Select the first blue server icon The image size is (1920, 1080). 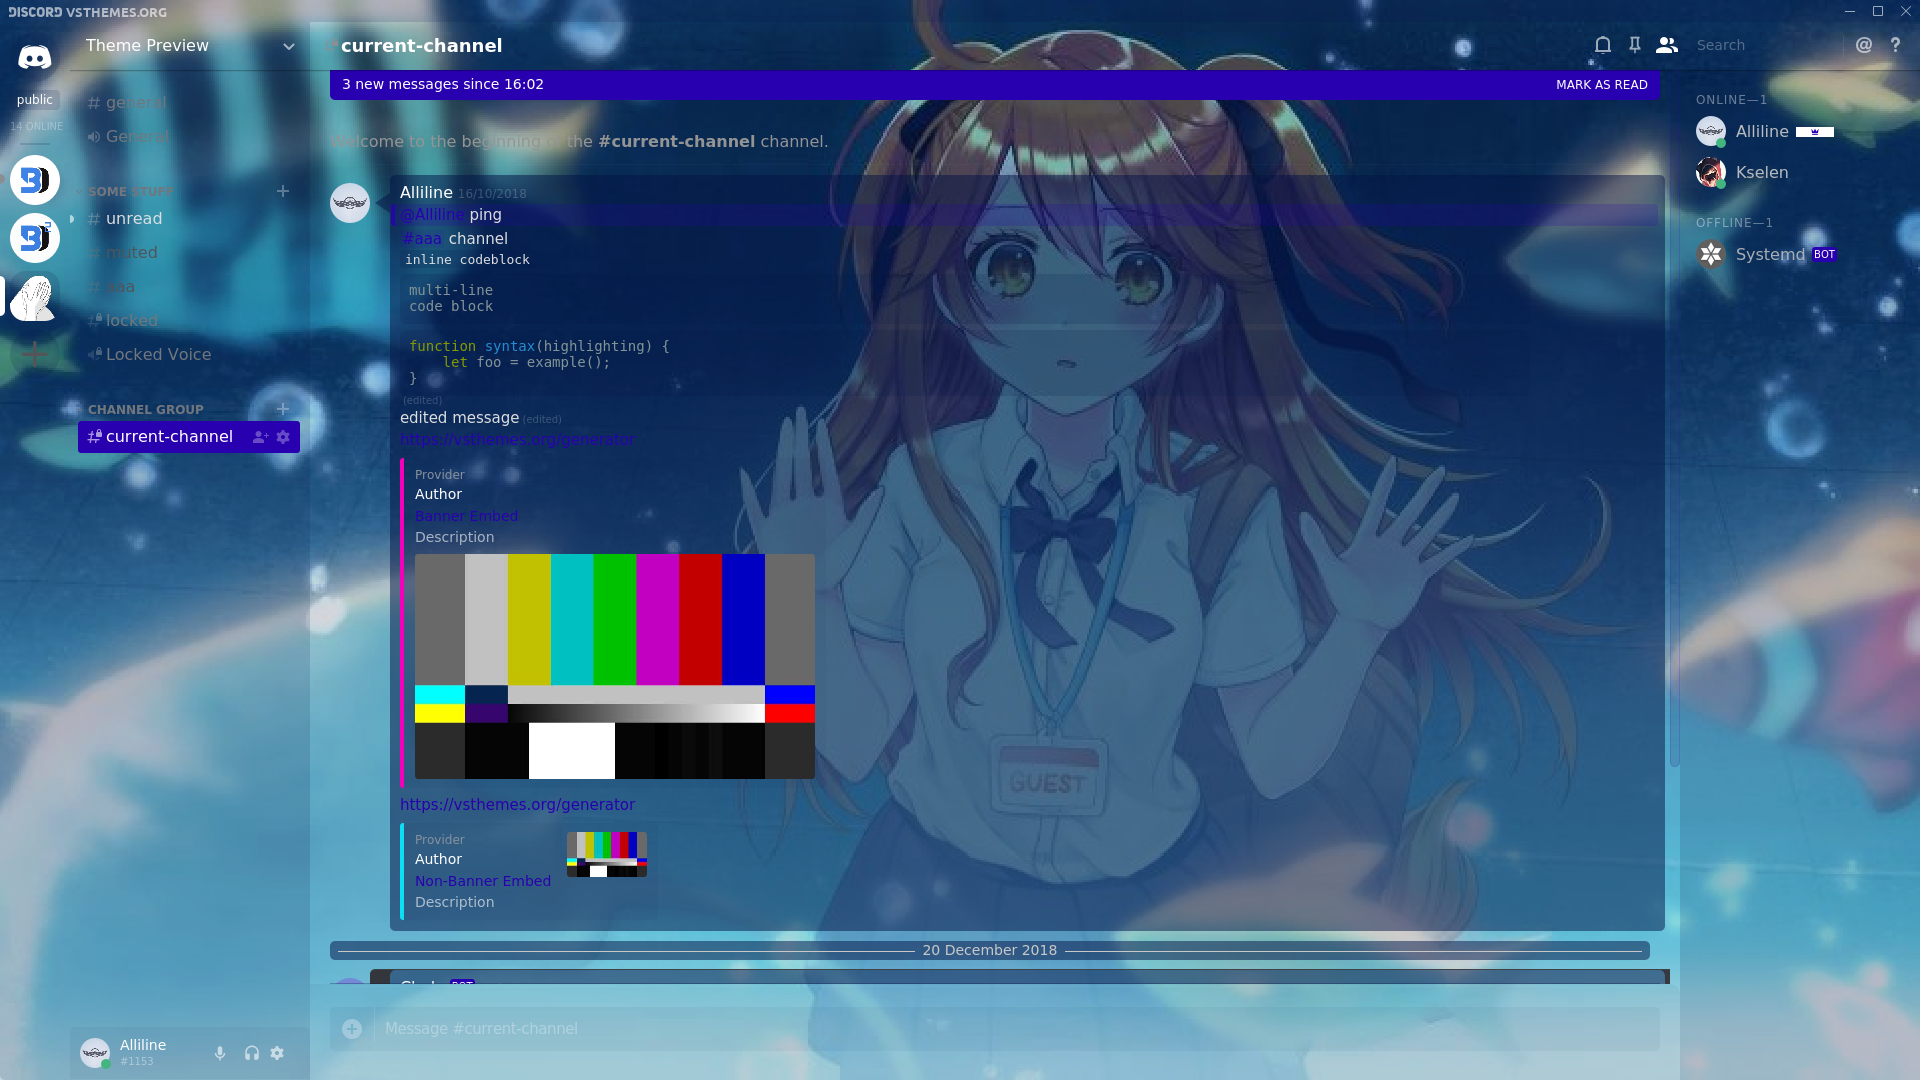pyautogui.click(x=35, y=180)
